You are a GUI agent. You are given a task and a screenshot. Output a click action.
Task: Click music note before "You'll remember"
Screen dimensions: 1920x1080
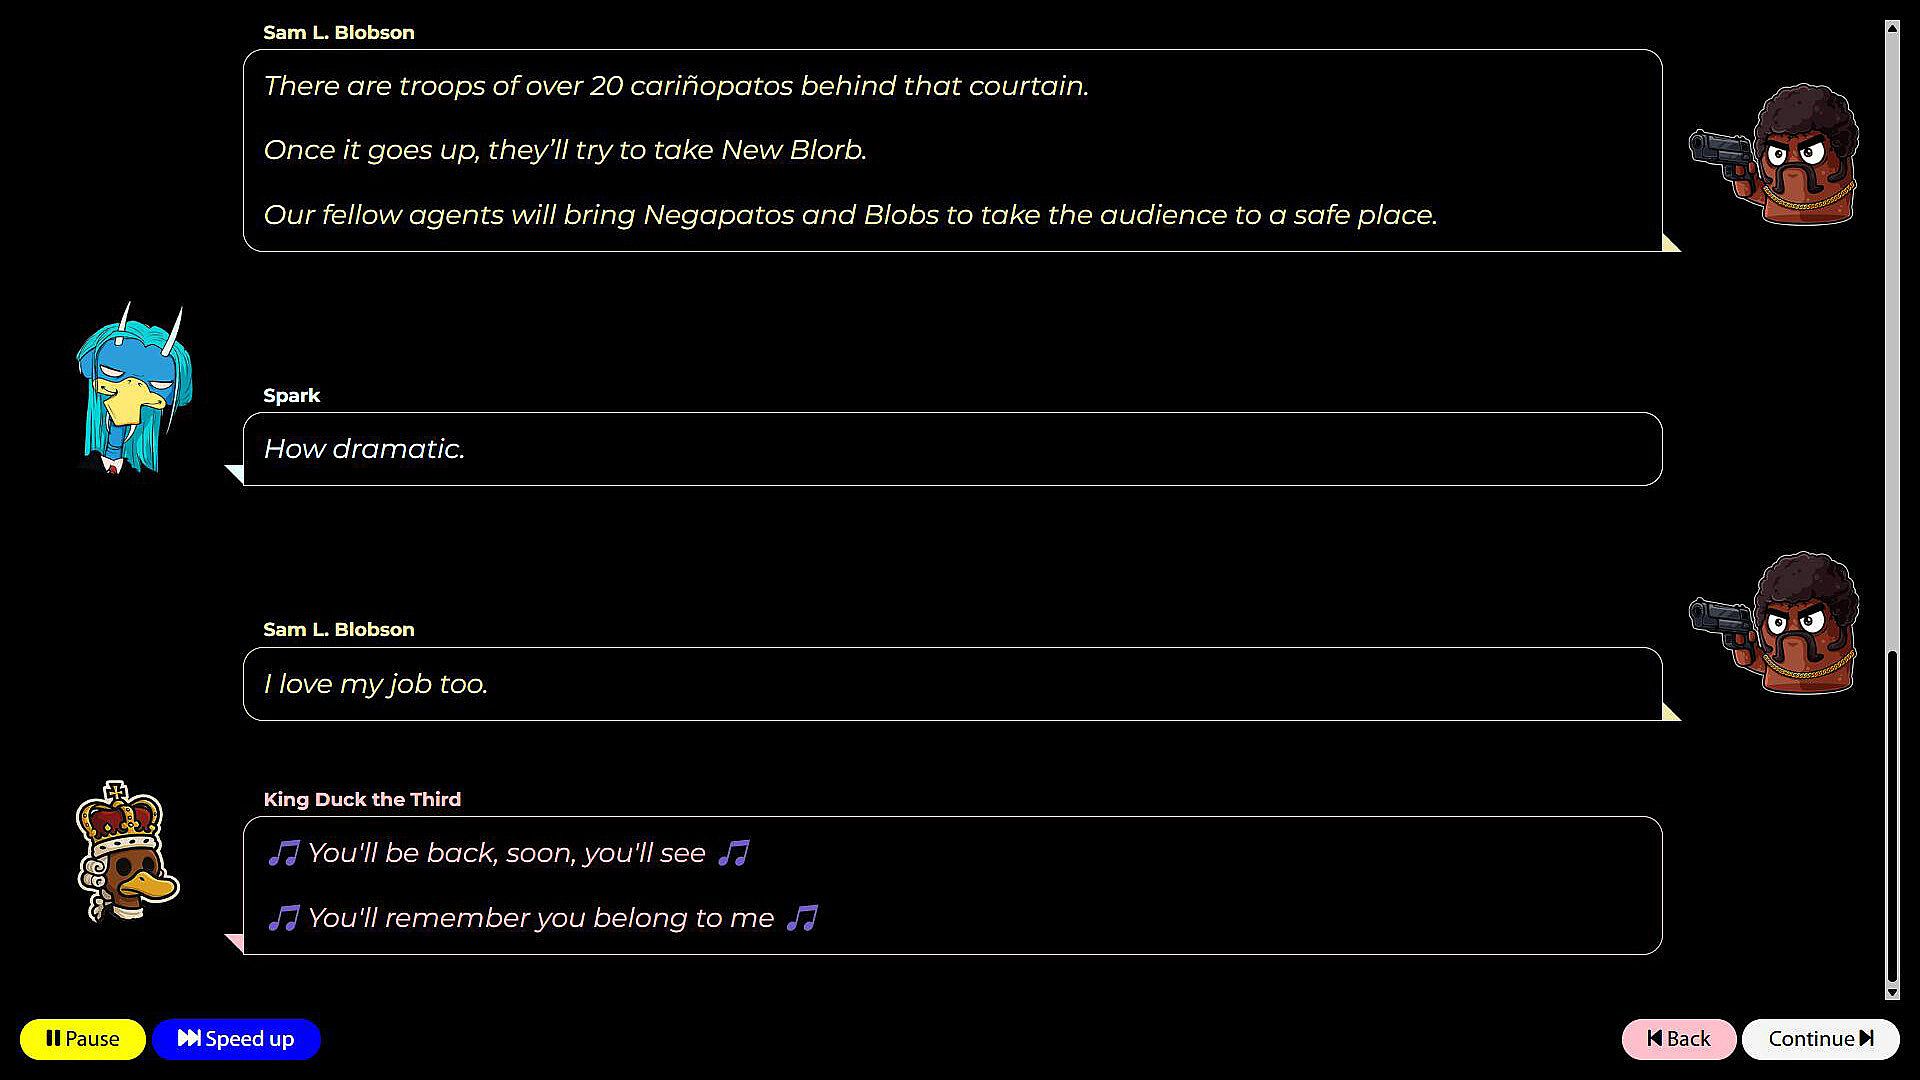click(x=283, y=918)
